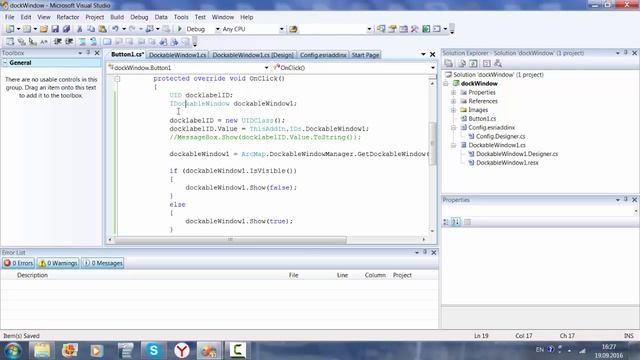Click the General group header in Toolbox

(x=51, y=63)
